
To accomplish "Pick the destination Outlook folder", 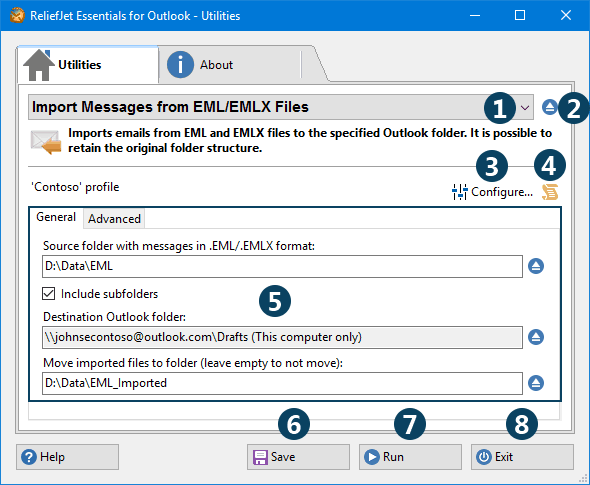I will coord(536,337).
